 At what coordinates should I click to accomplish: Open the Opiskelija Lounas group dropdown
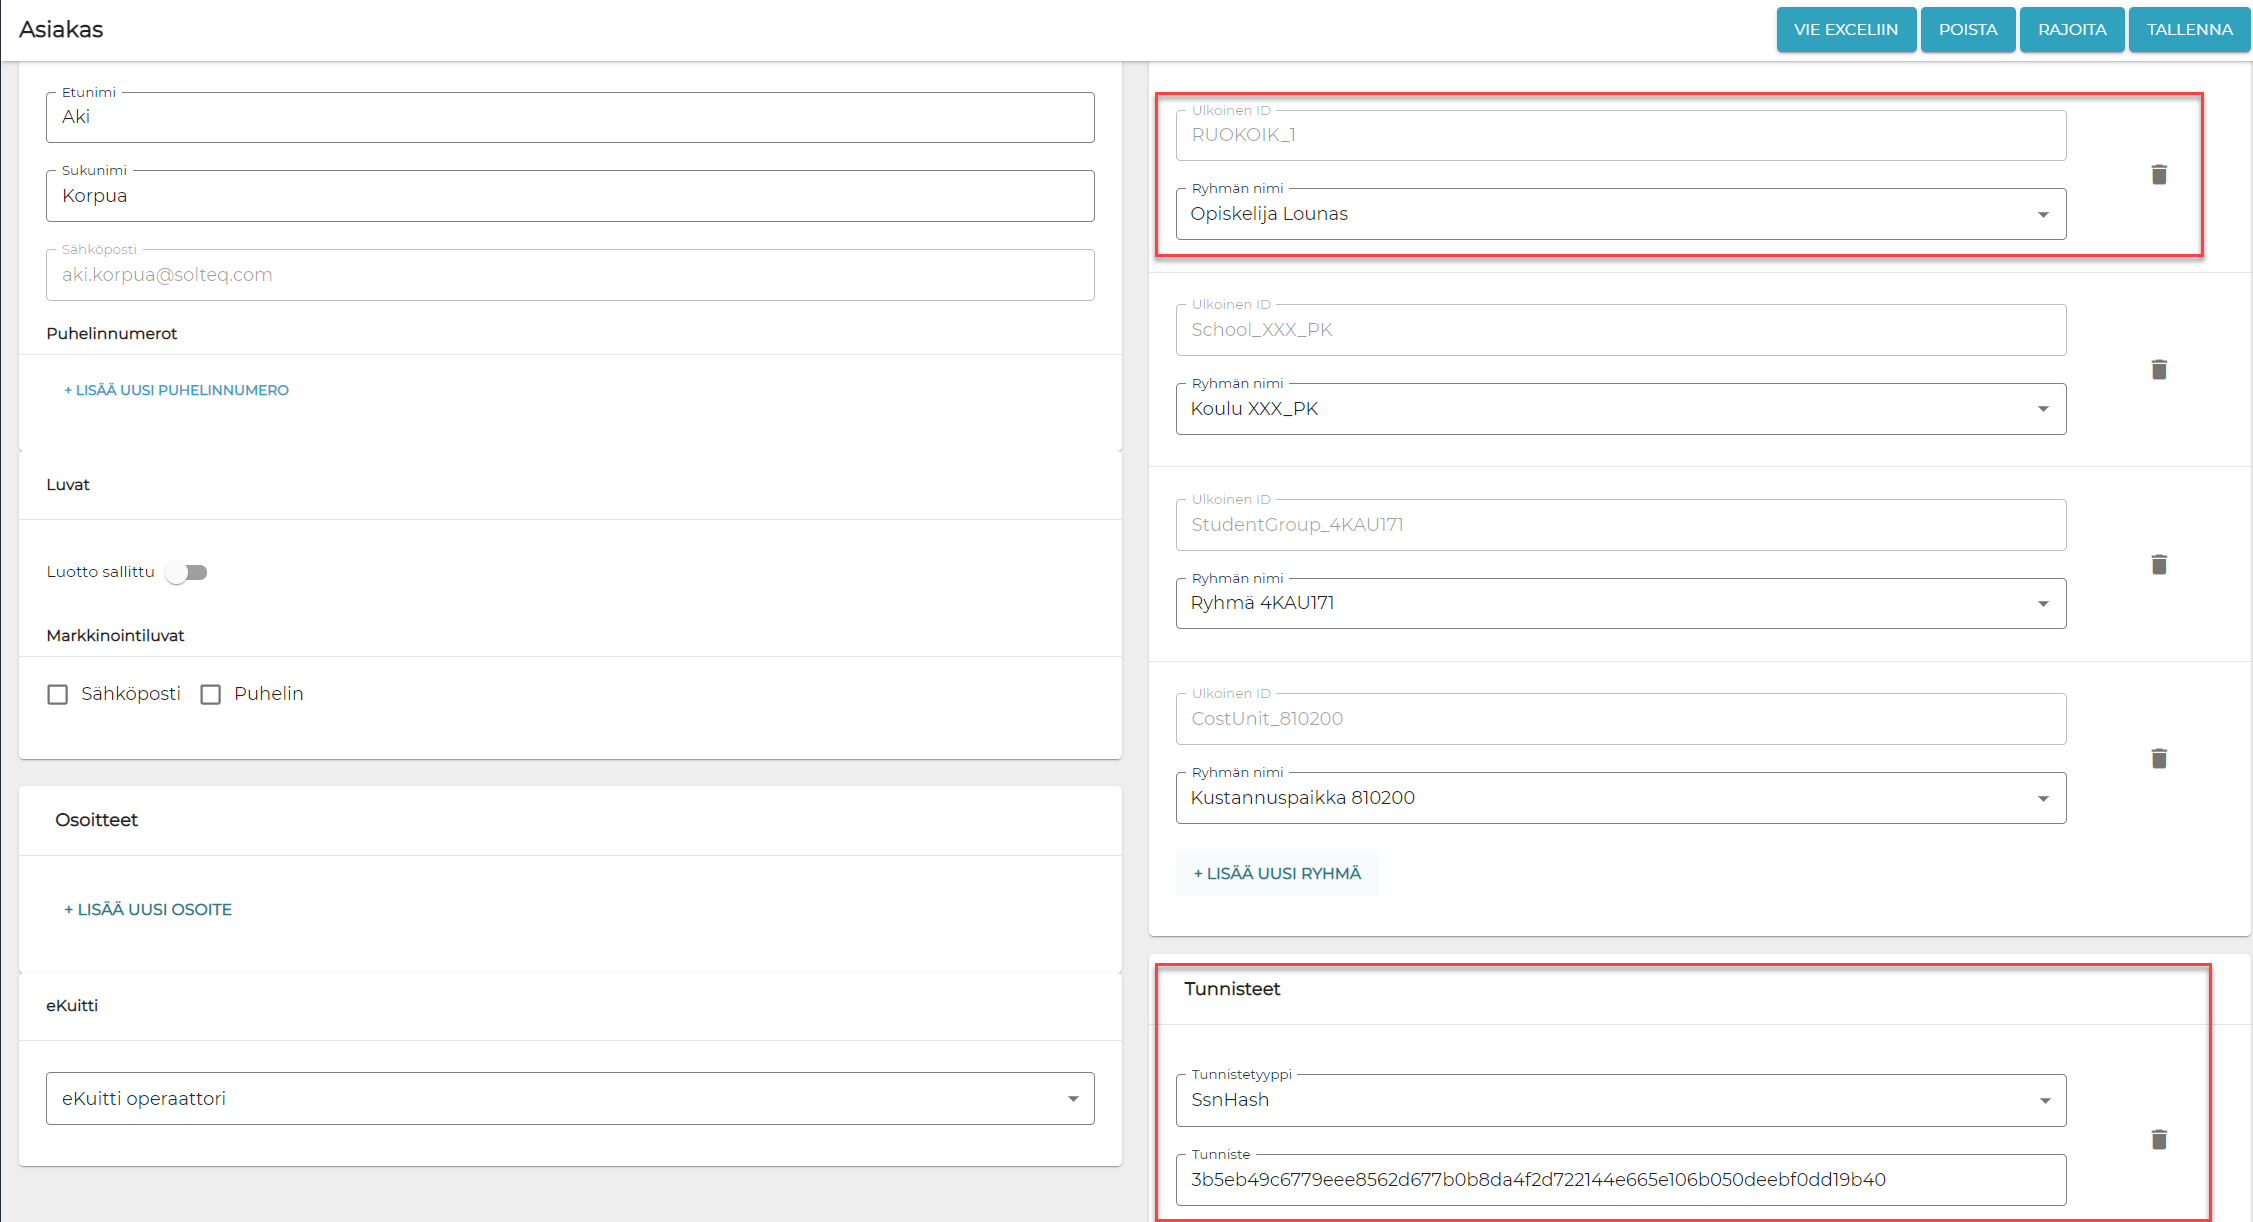click(1620, 214)
